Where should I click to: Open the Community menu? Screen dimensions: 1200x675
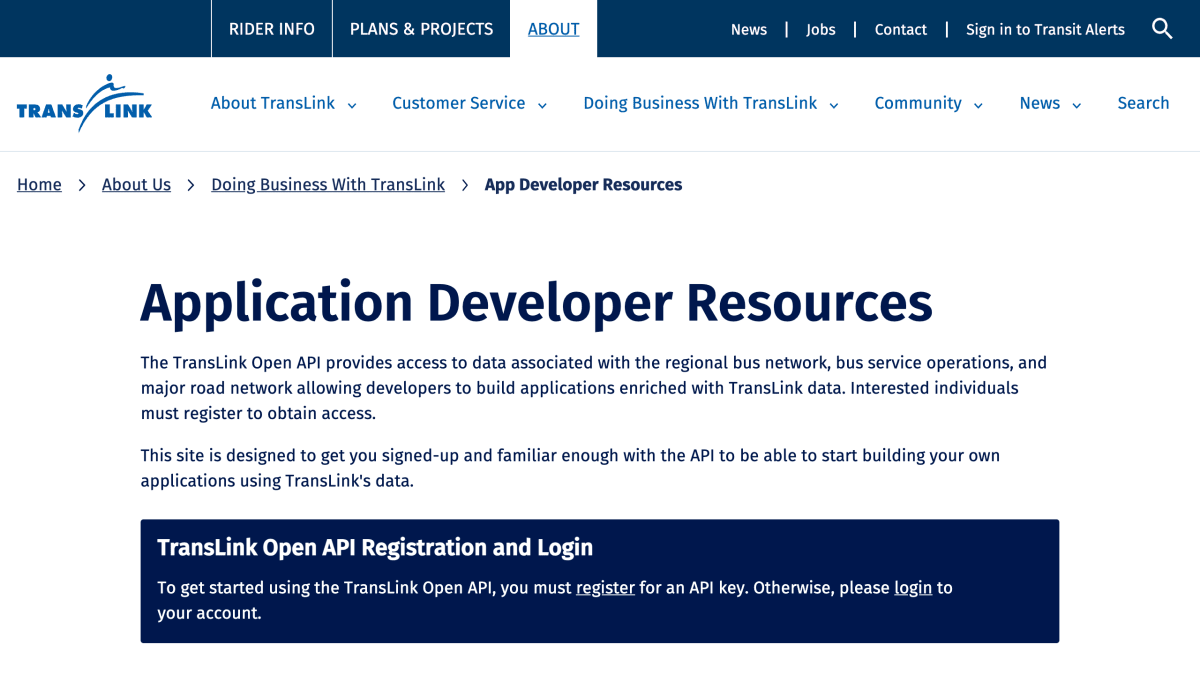click(918, 103)
